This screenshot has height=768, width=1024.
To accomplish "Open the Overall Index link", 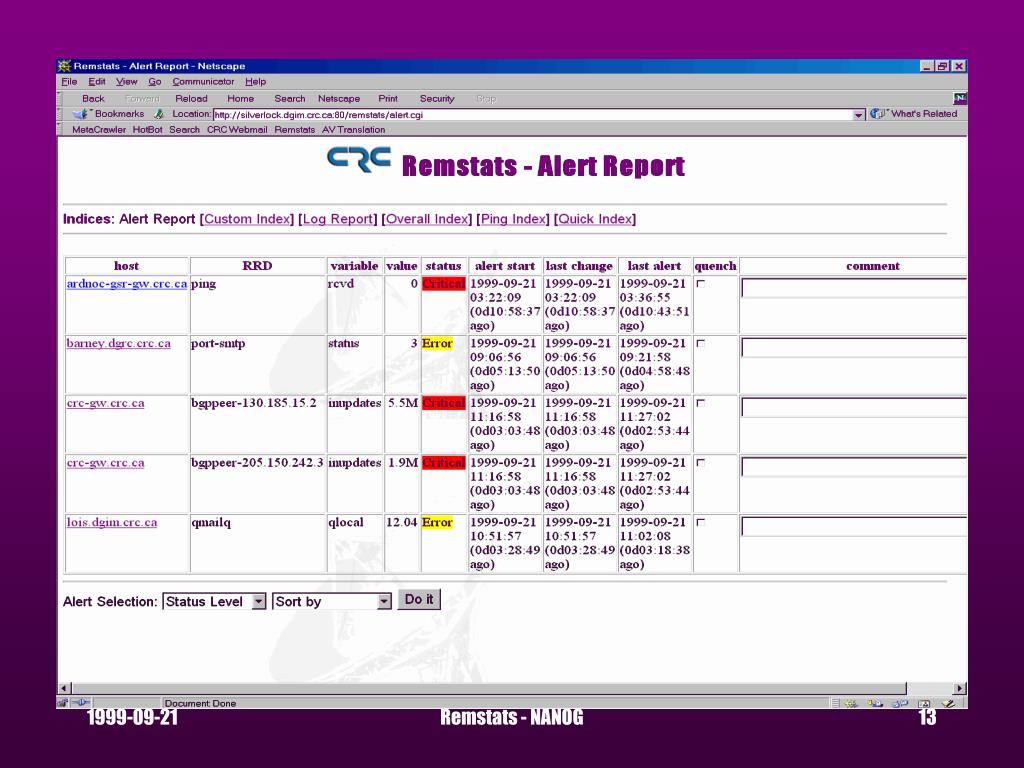I will coord(426,219).
